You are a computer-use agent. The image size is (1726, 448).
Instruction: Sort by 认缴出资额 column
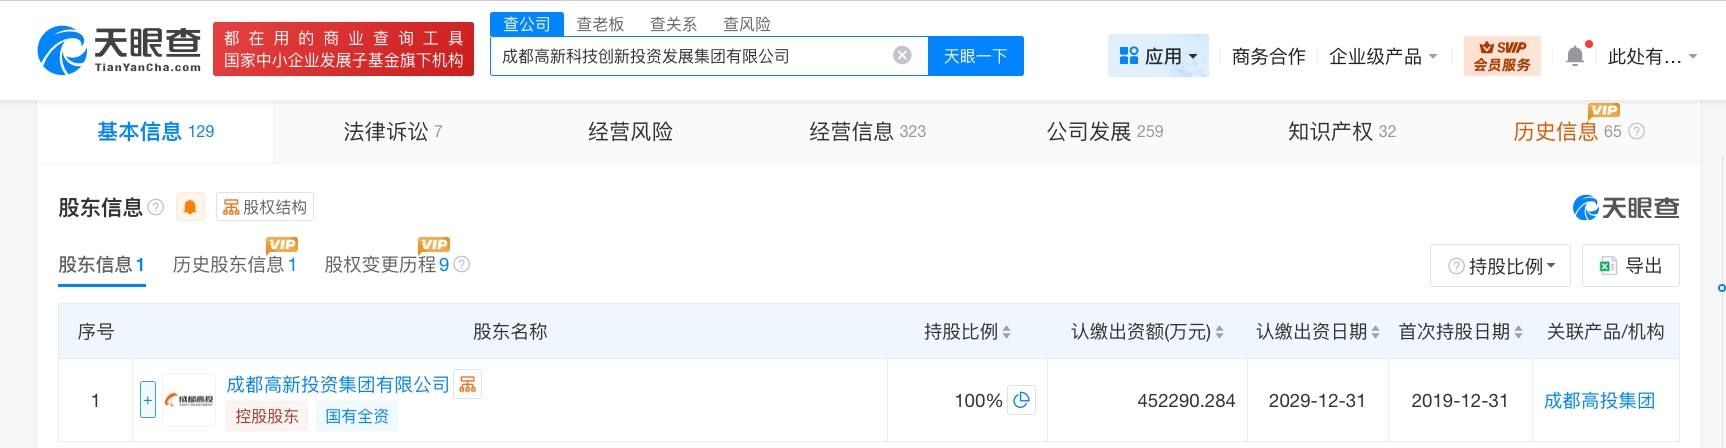click(x=1219, y=332)
